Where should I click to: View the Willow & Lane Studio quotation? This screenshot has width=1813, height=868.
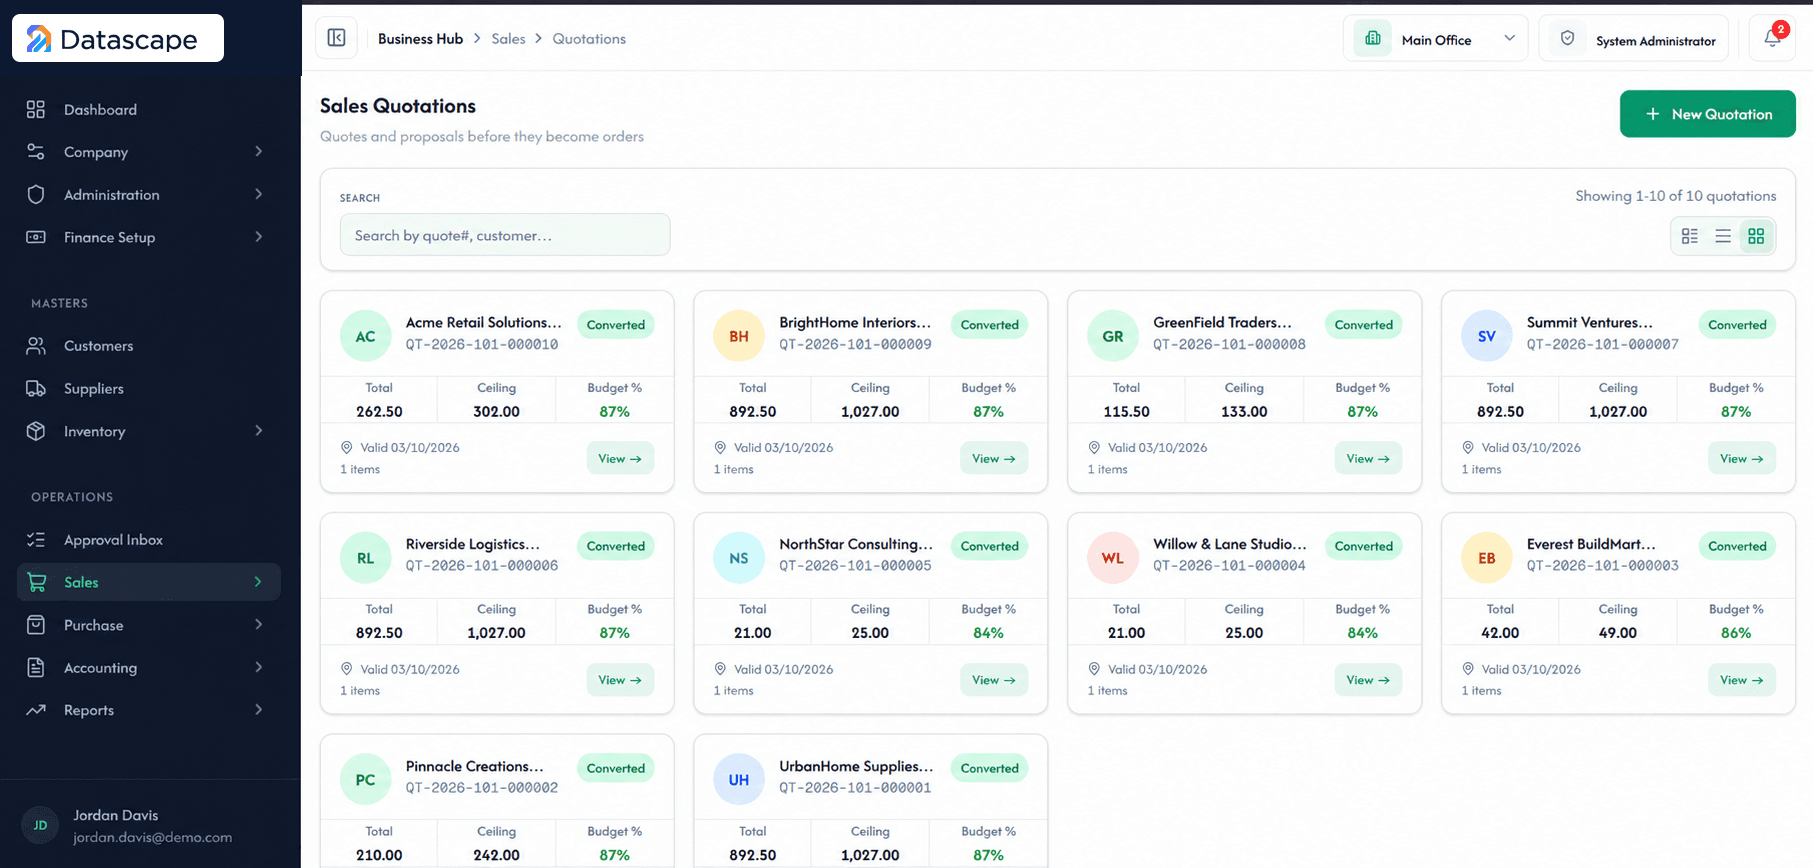tap(1368, 680)
